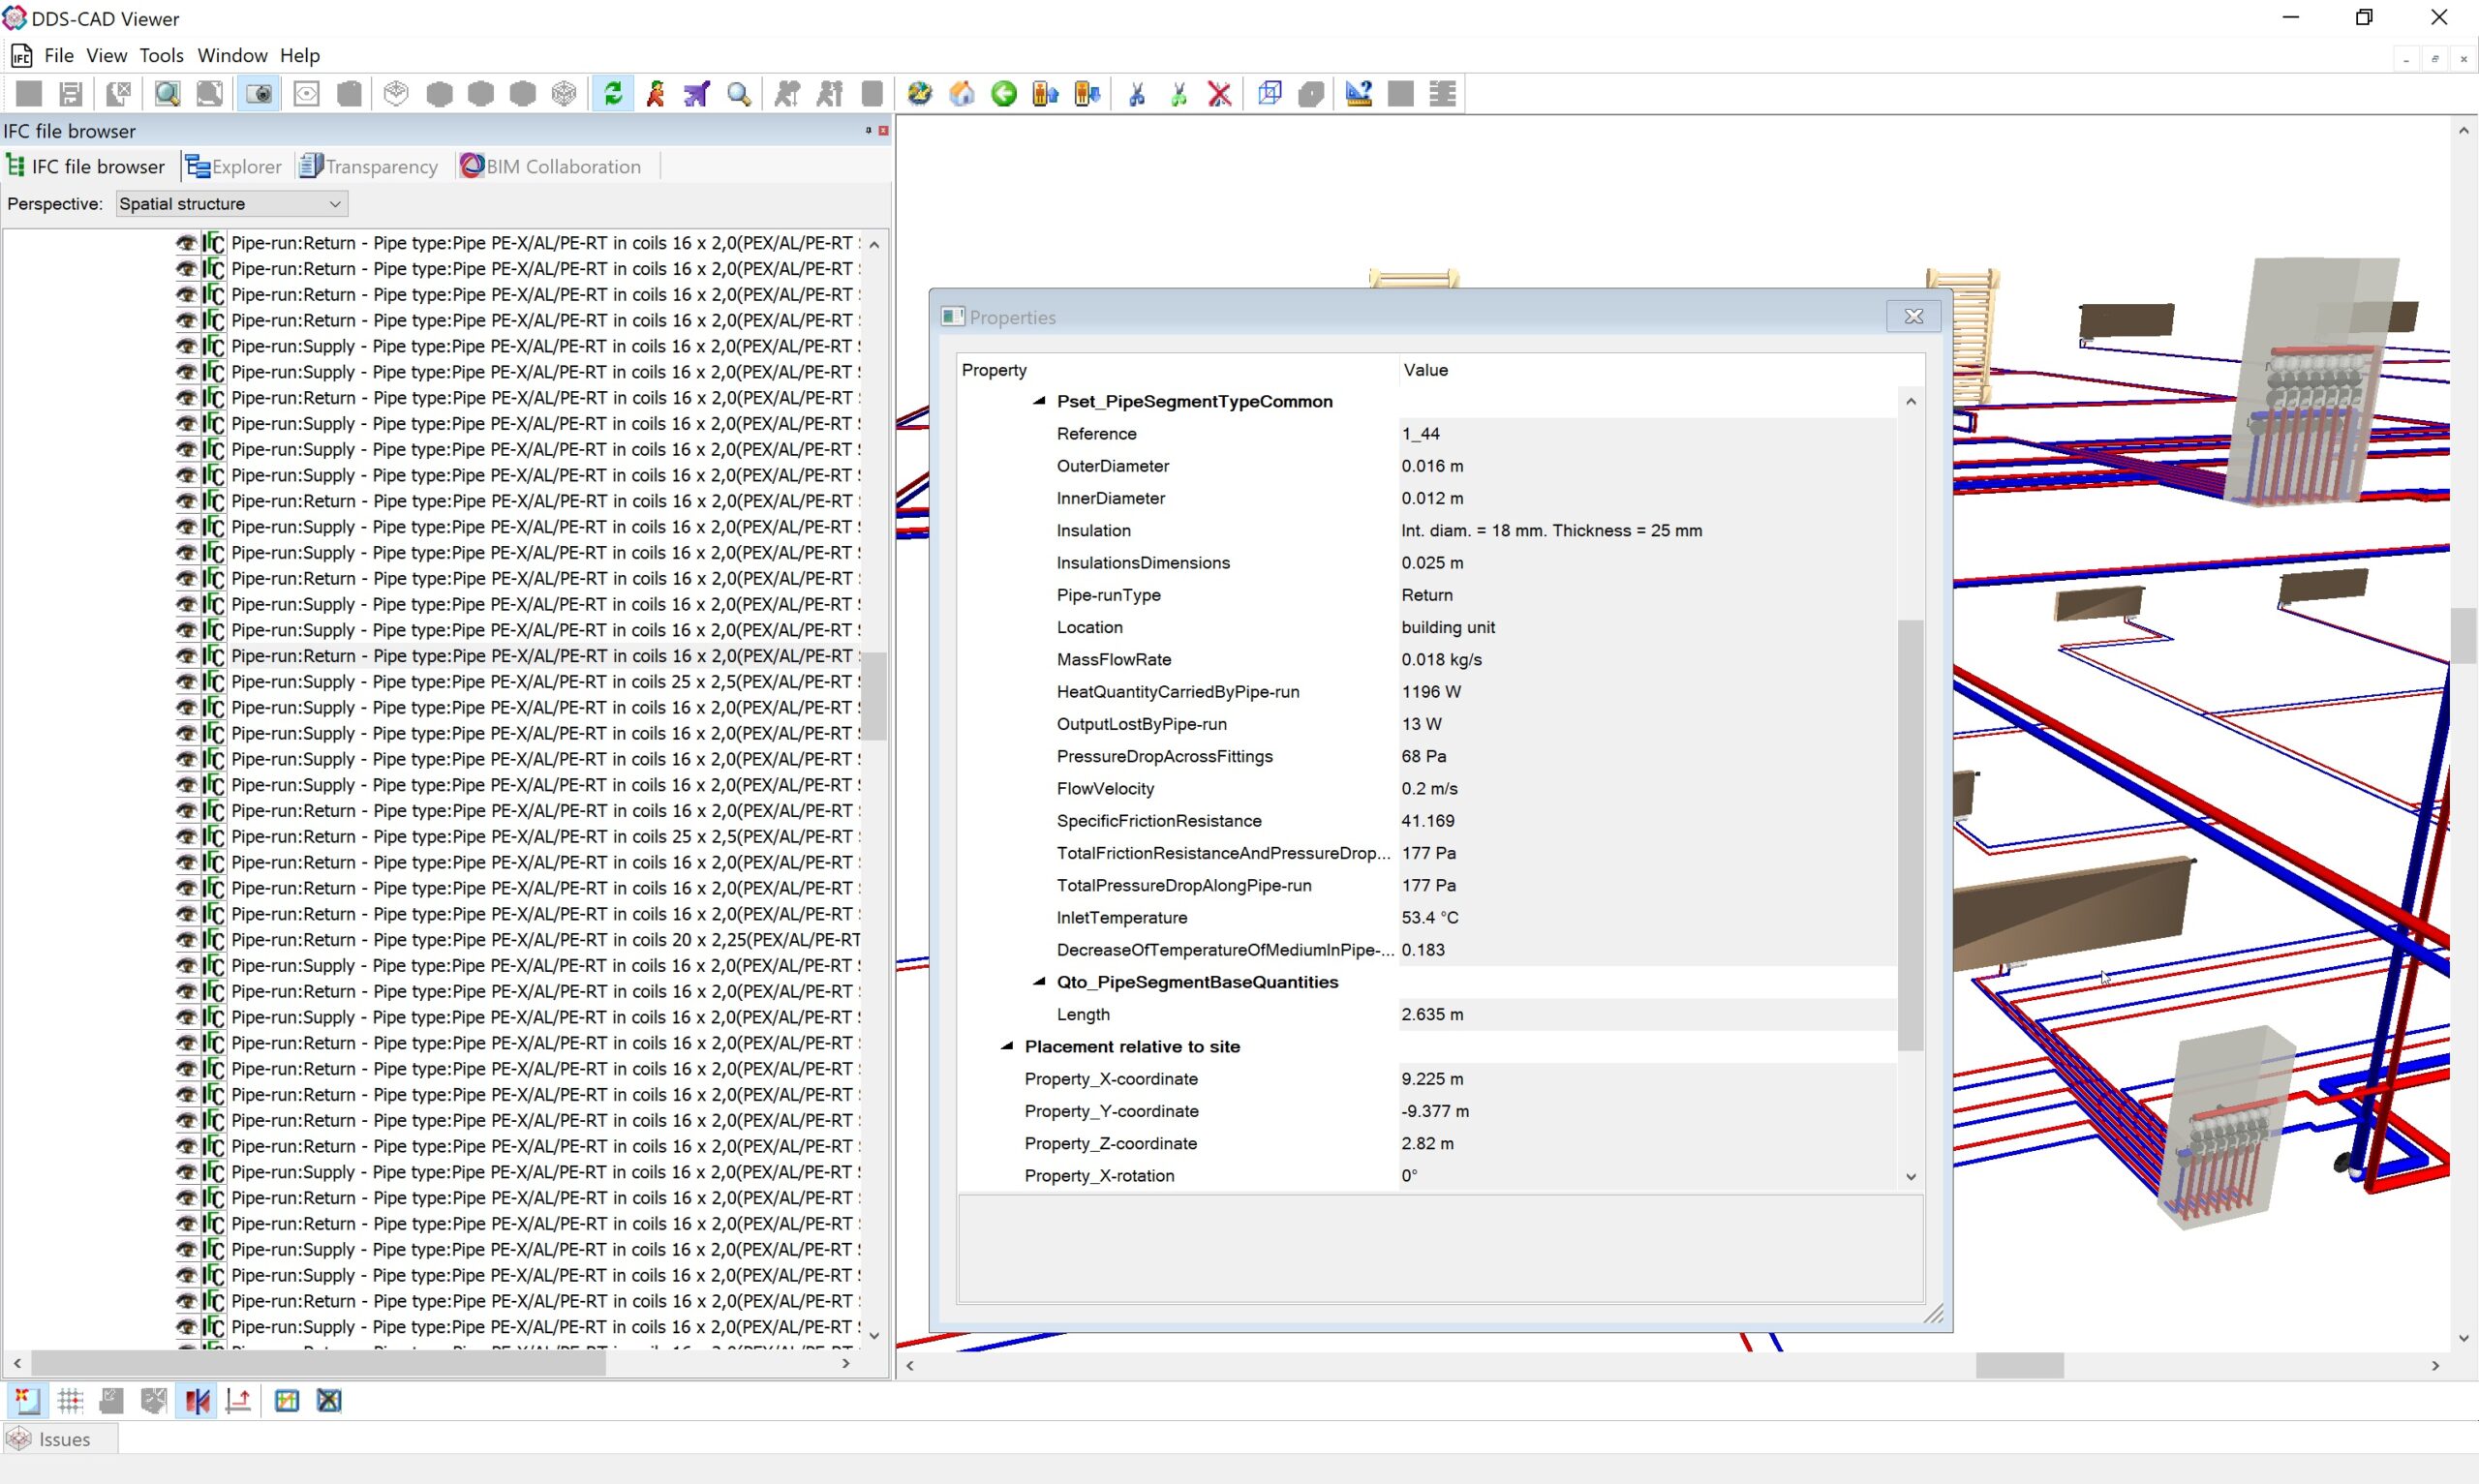Collapse the Qto_PipeSegmentBaseQuantities group
Viewport: 2479px width, 1484px height.
pos(1039,982)
